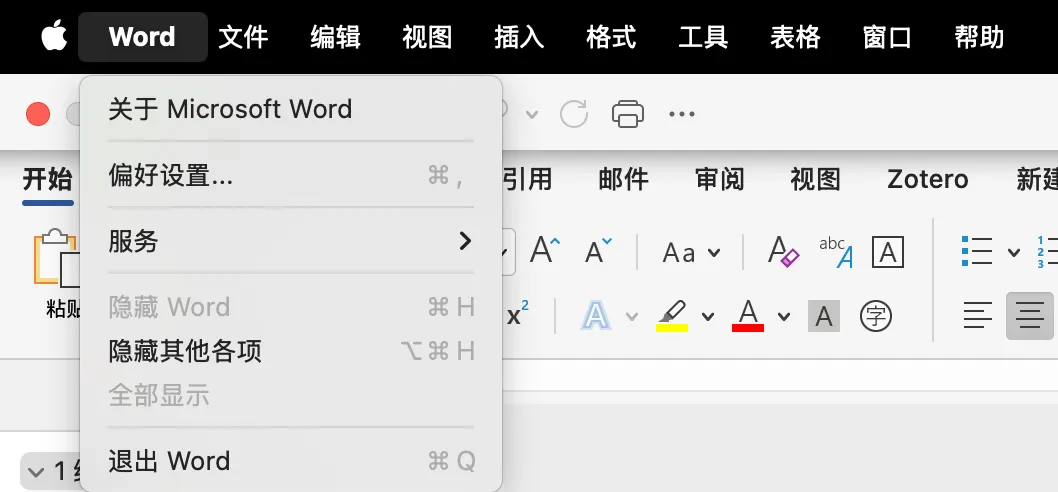Image resolution: width=1058 pixels, height=492 pixels.
Task: Click the enclosed character 字 icon
Action: (876, 316)
